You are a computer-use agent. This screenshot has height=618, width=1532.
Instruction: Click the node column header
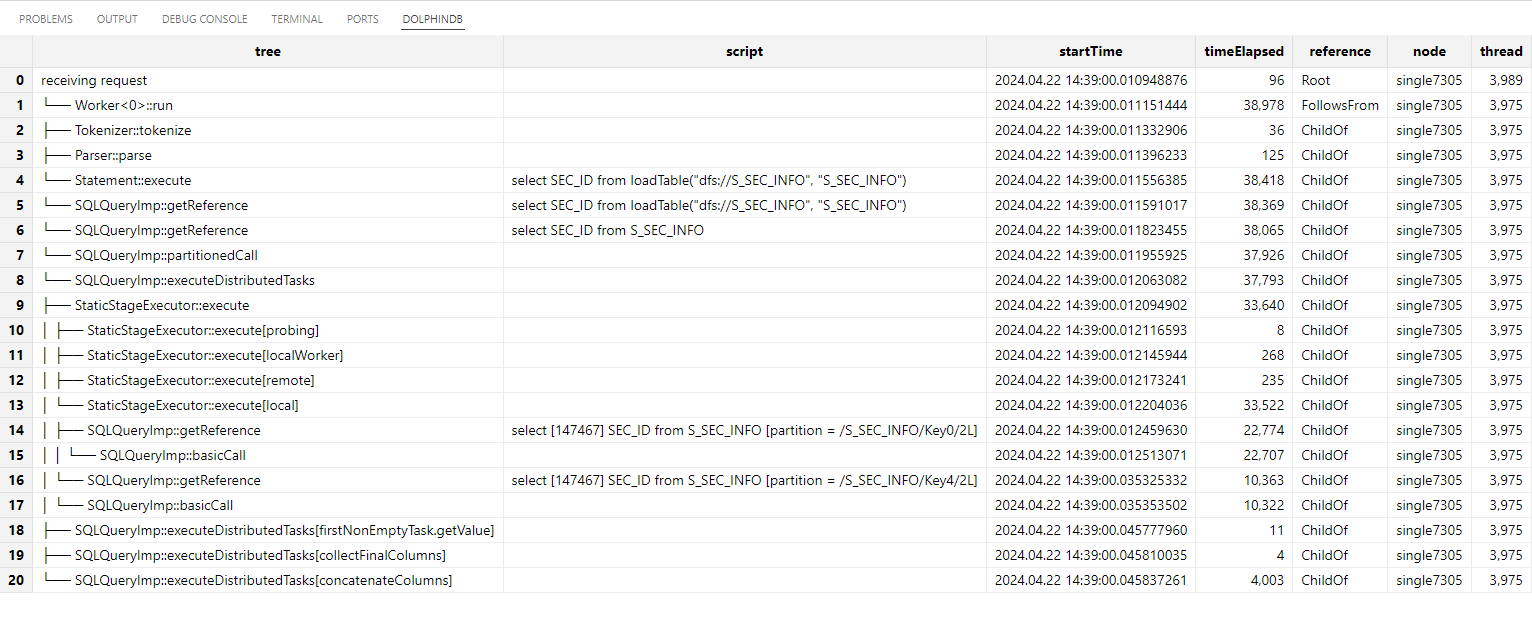[1429, 52]
